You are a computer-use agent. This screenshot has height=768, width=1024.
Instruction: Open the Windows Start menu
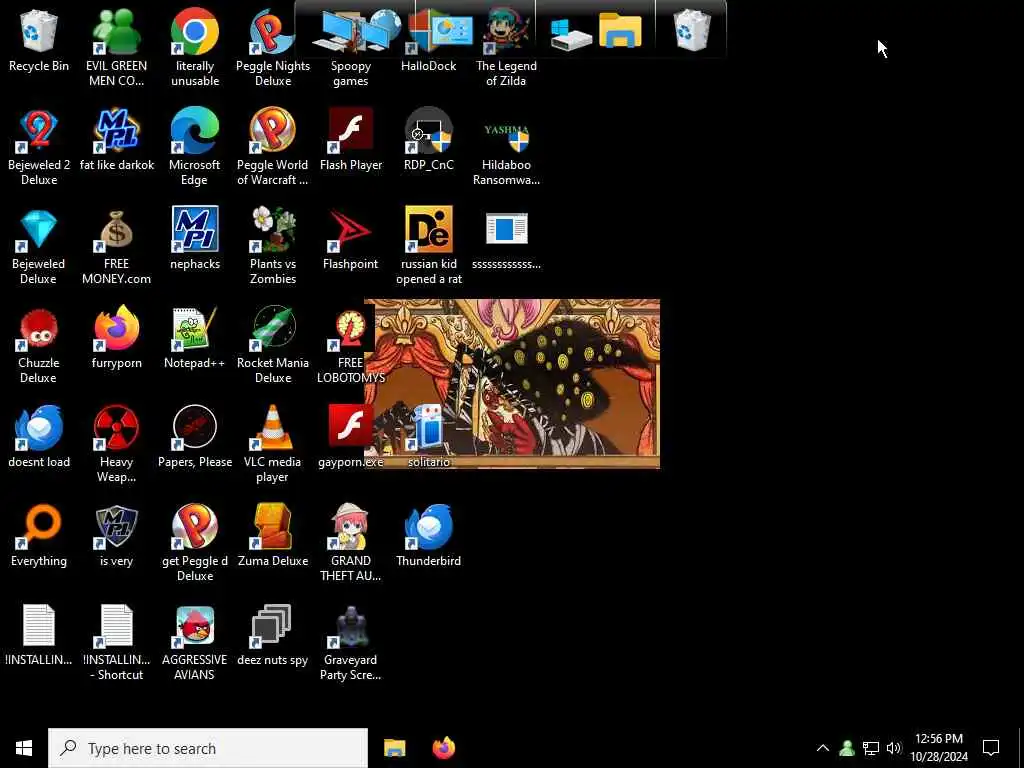click(24, 748)
